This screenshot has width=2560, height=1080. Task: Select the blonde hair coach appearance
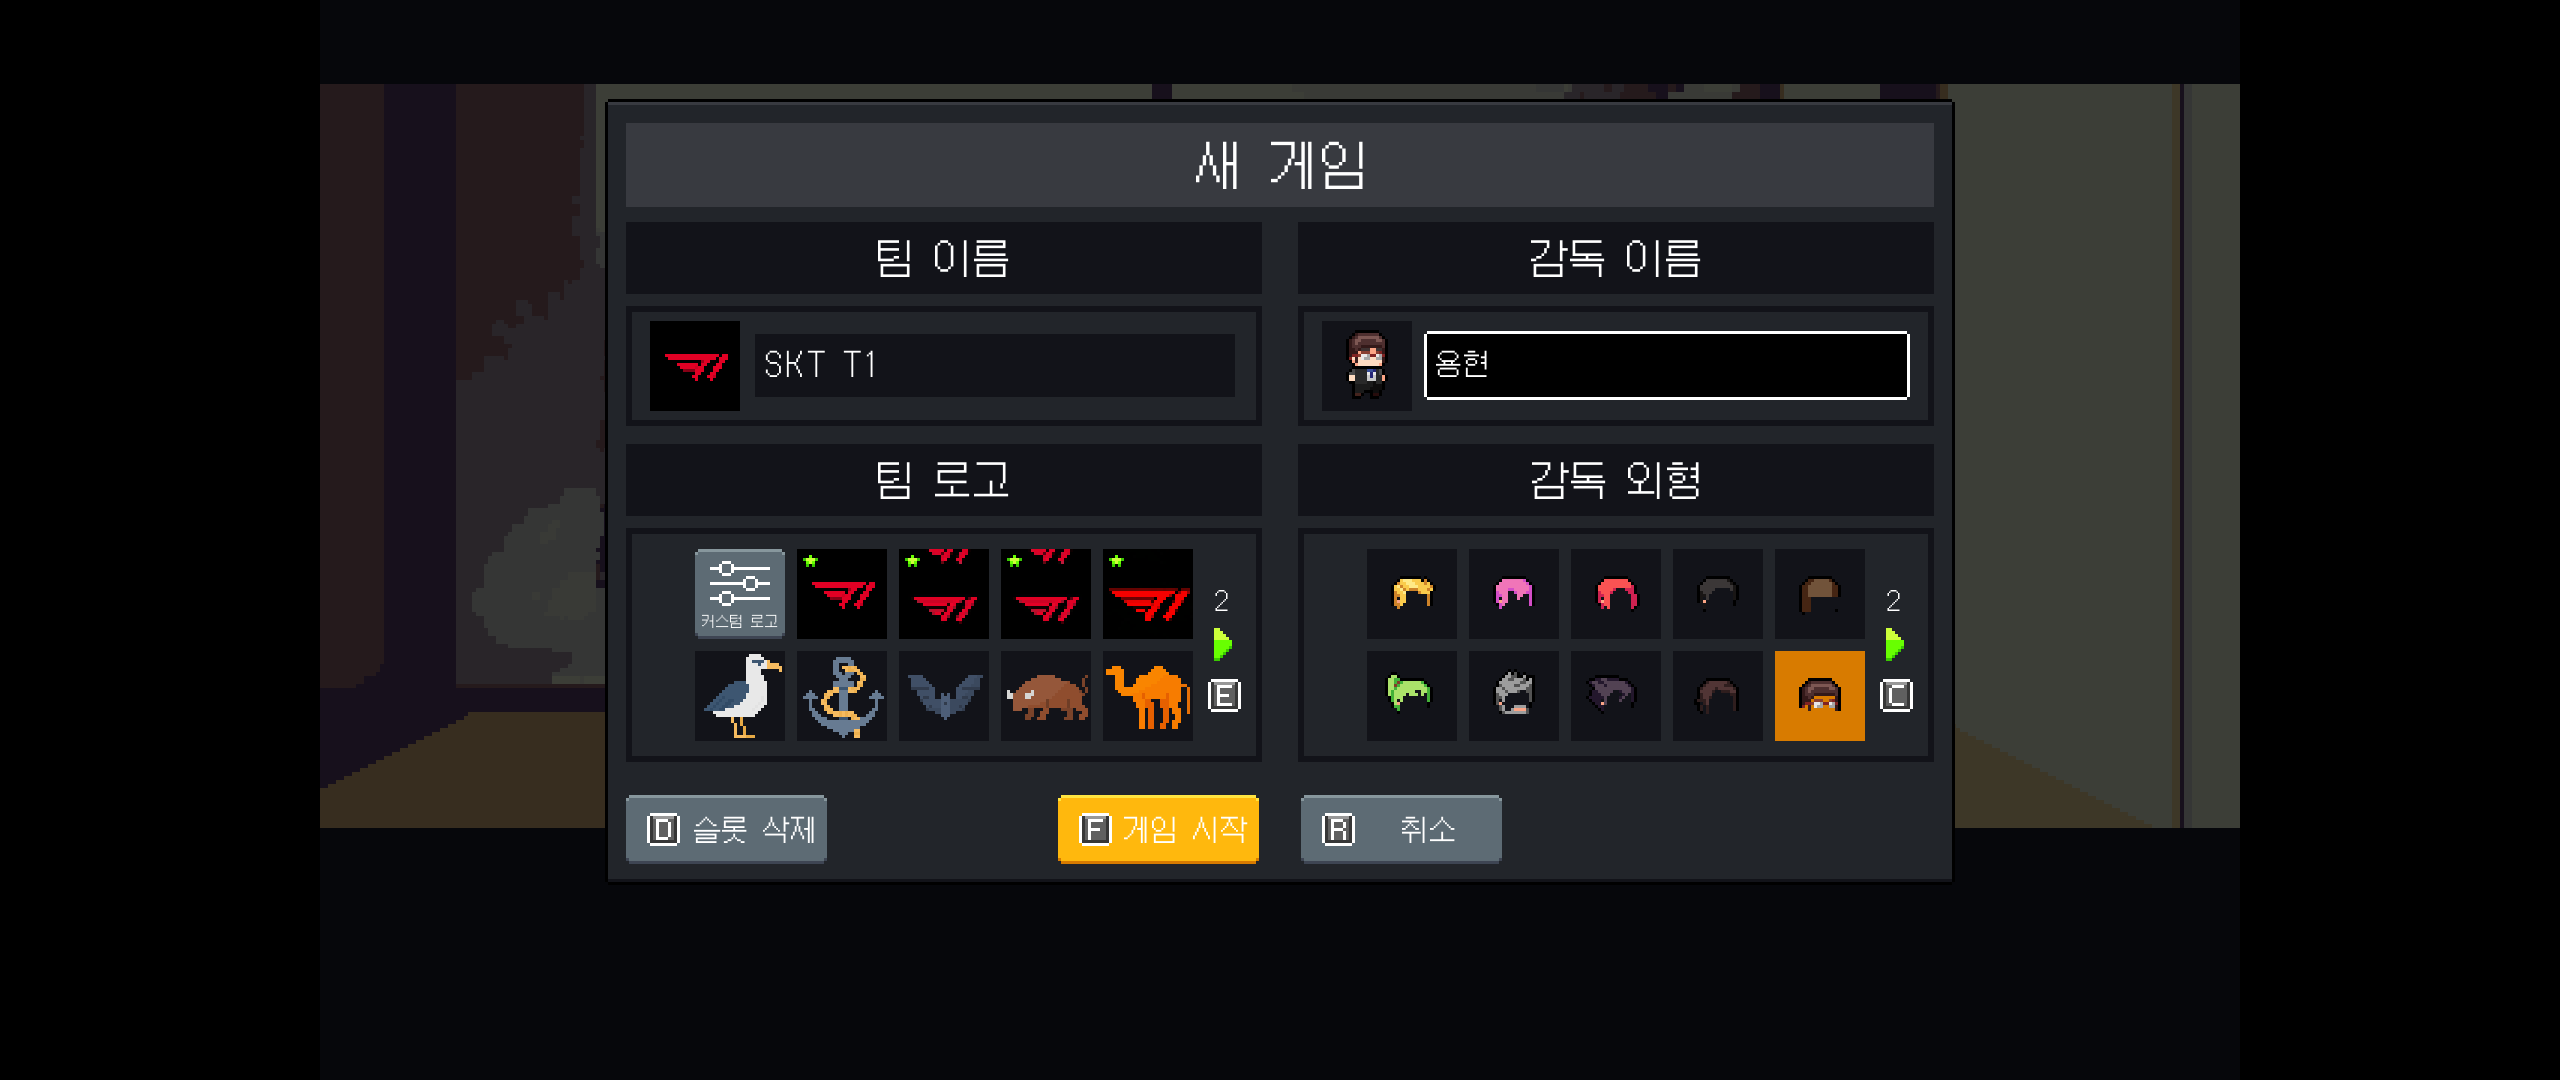[x=1411, y=593]
